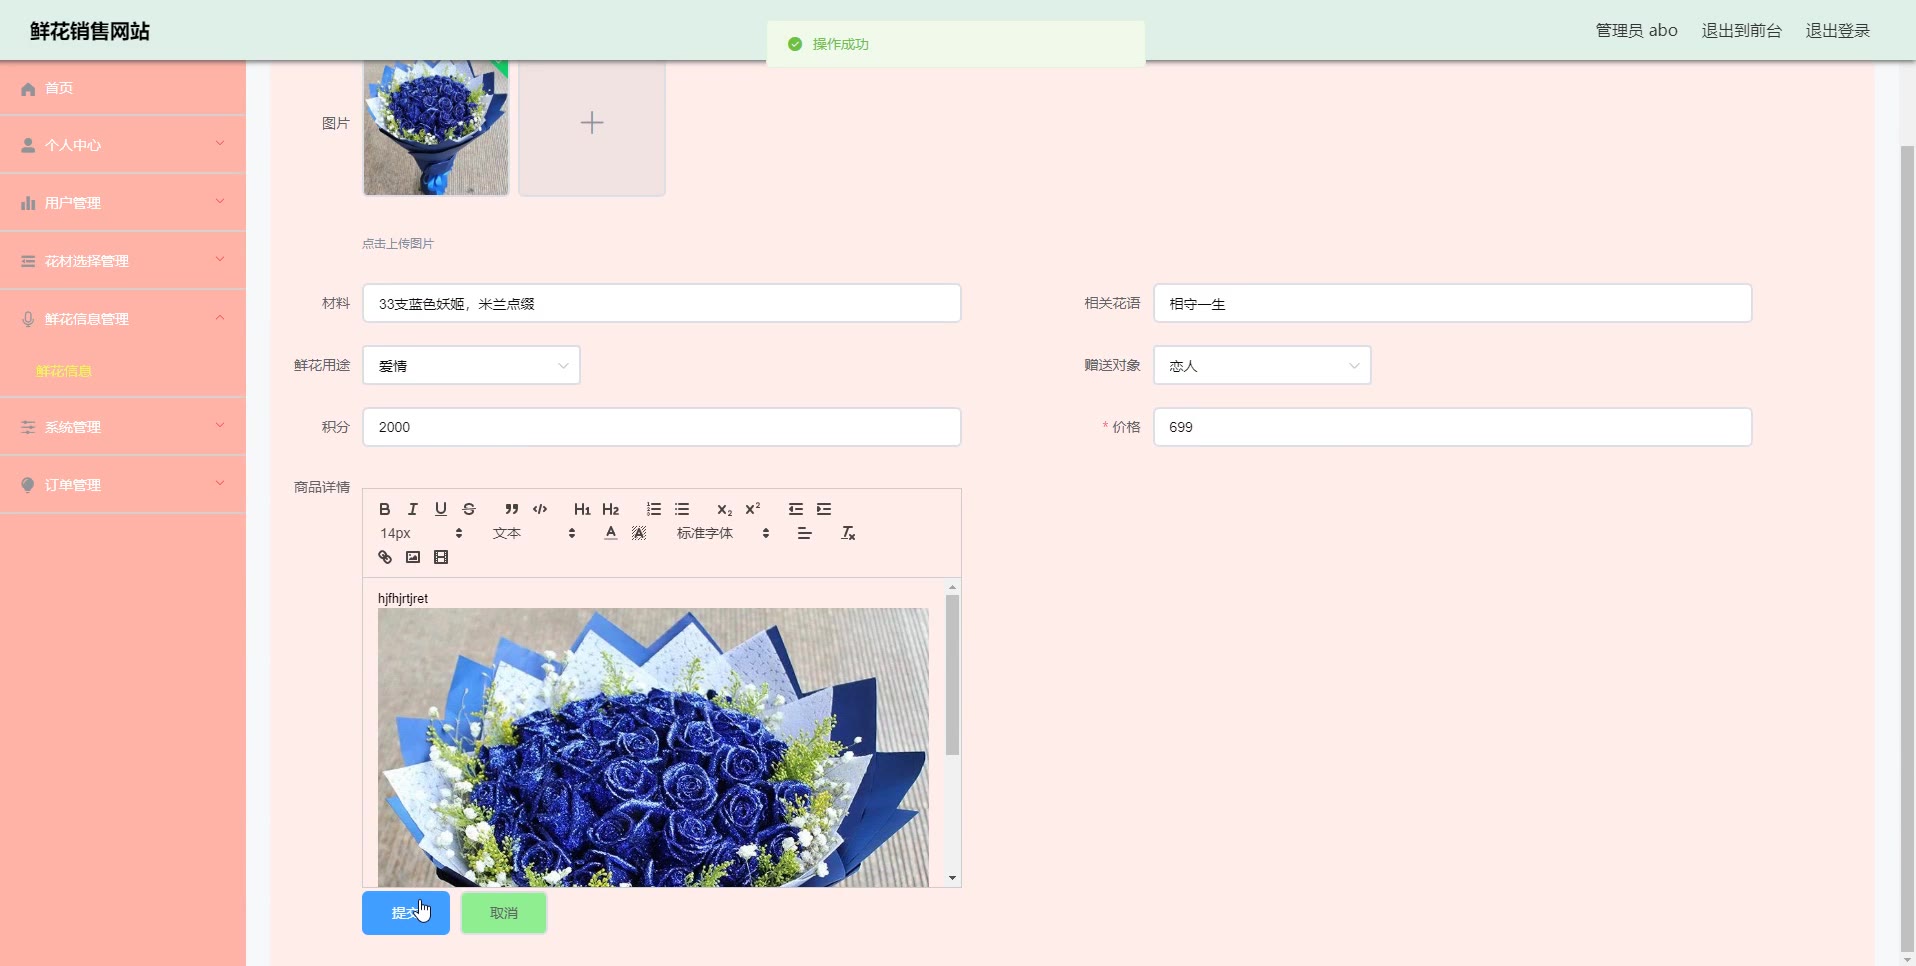Go to 首页 in the sidebar
This screenshot has width=1916, height=966.
point(123,88)
